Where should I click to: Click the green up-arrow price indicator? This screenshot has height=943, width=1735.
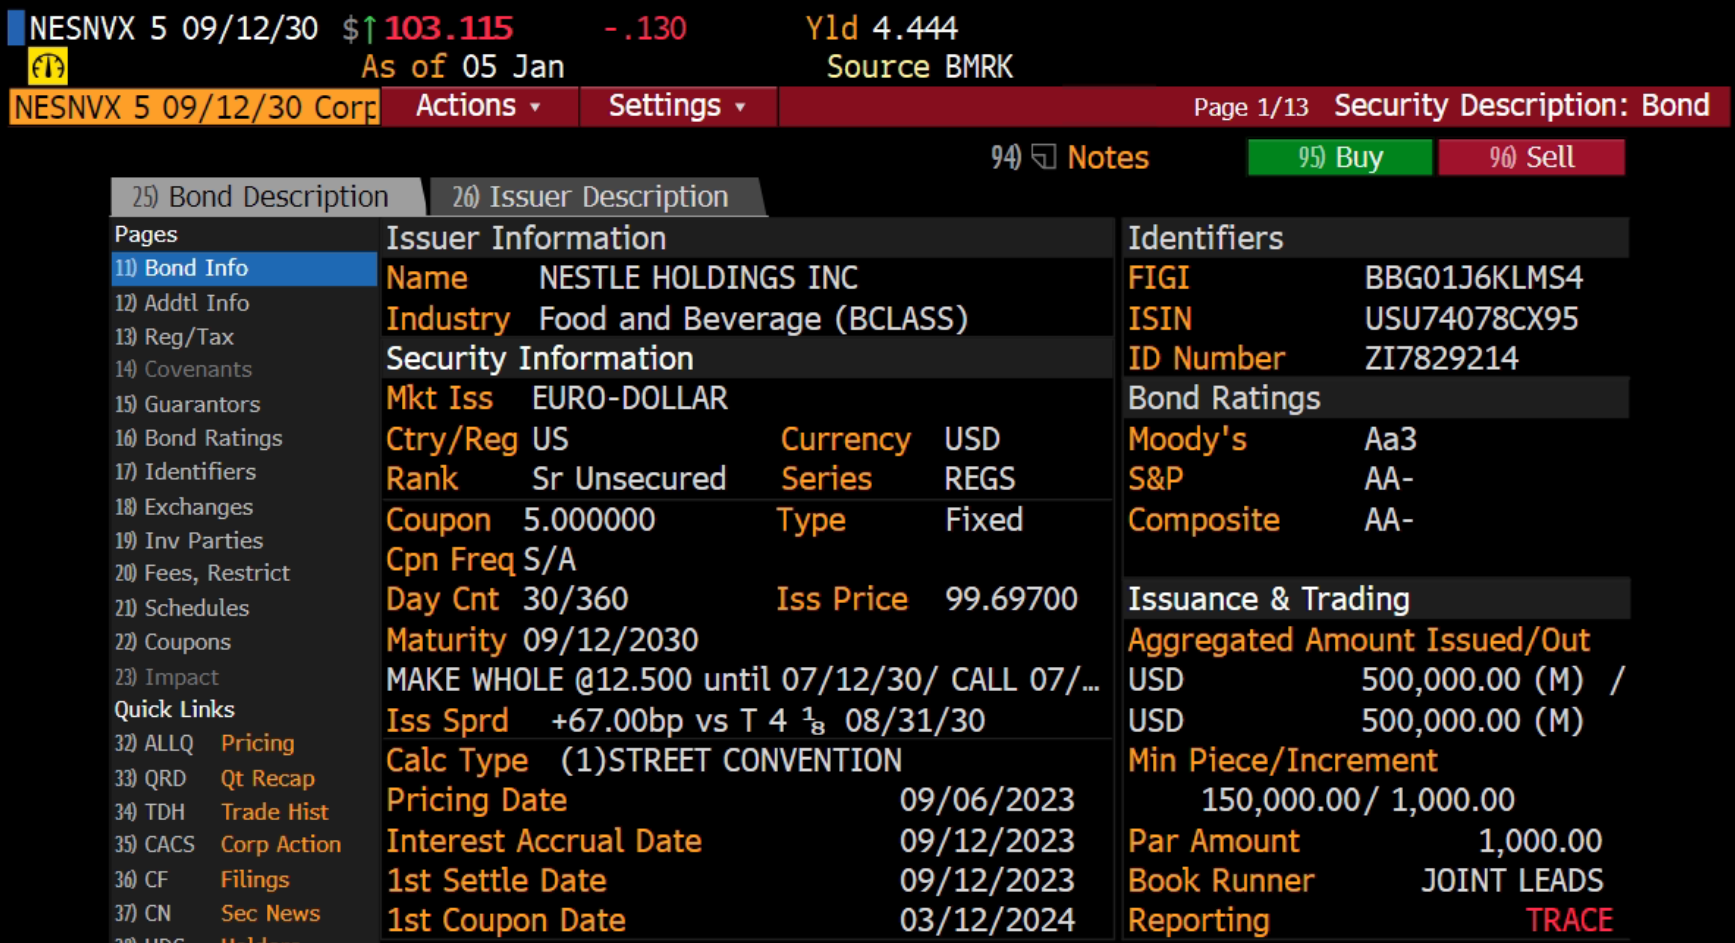coord(369,28)
